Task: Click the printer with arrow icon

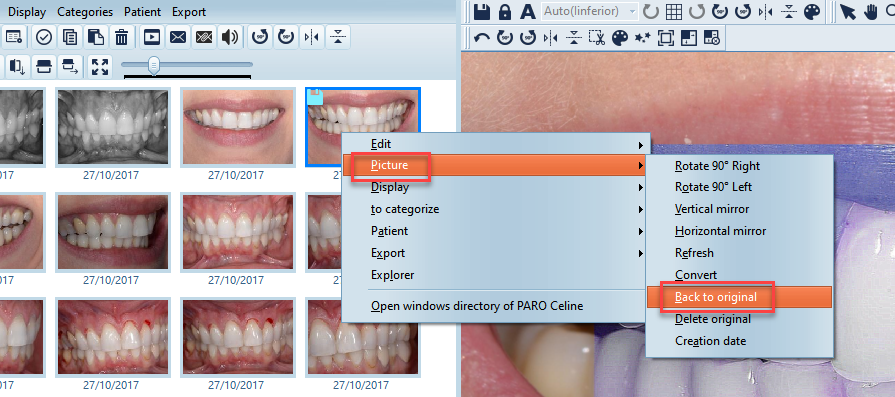Action: (x=70, y=66)
